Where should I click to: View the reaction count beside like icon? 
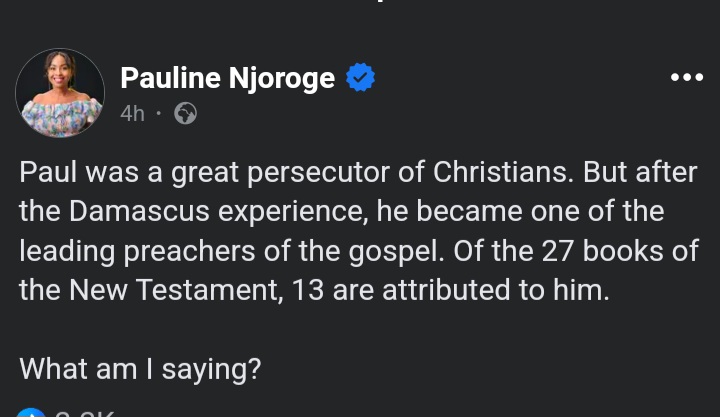[x=85, y=414]
